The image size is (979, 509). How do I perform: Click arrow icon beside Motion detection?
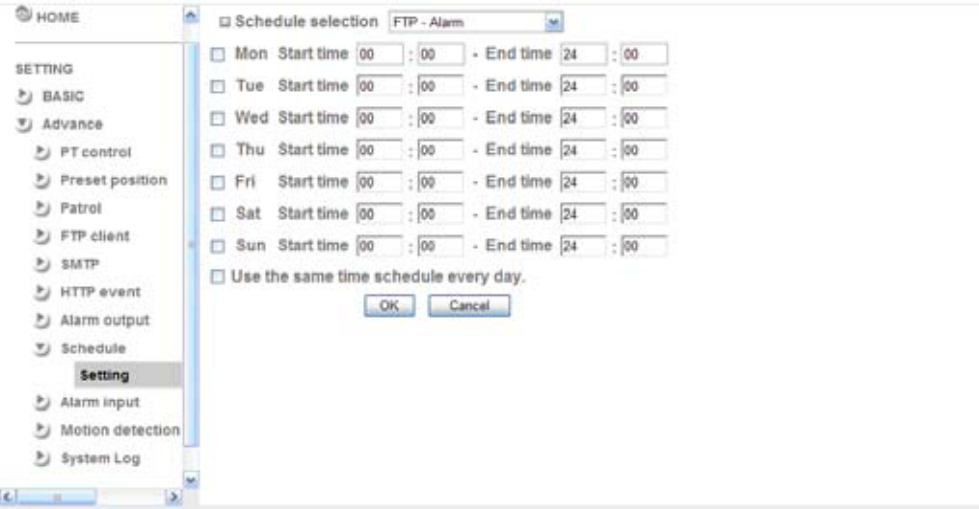point(42,430)
